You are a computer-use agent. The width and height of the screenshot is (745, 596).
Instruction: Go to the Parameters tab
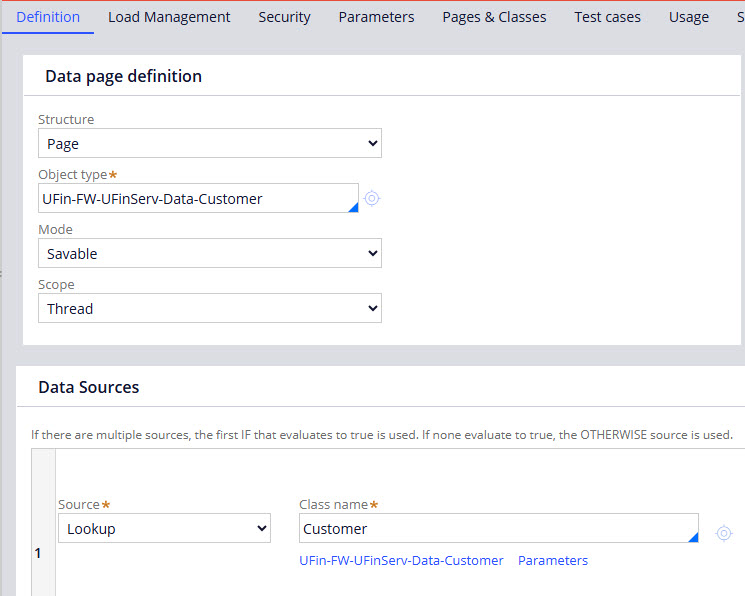click(376, 17)
